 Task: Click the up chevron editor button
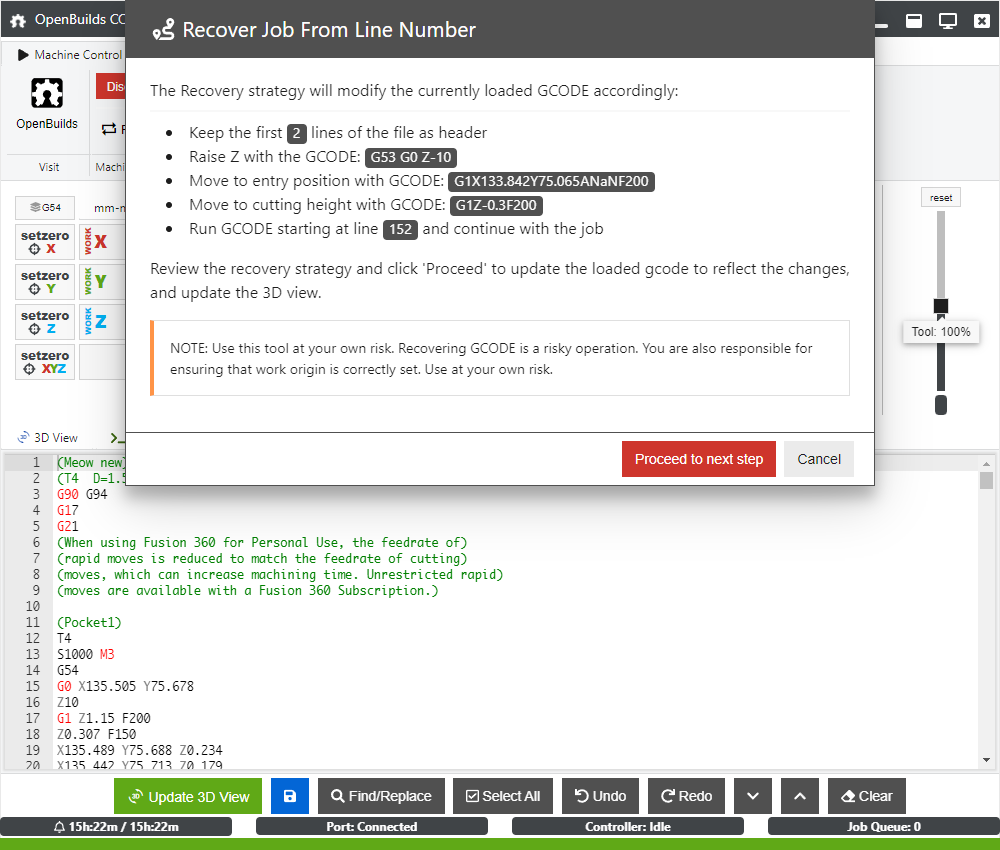click(800, 796)
